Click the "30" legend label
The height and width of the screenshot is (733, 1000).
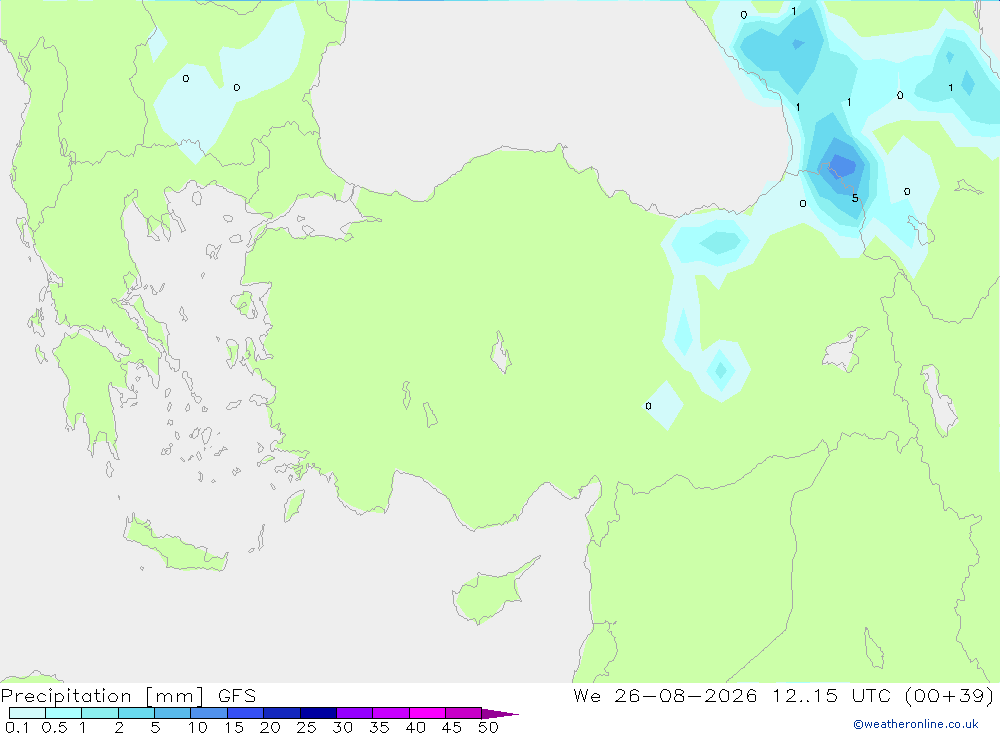click(343, 727)
